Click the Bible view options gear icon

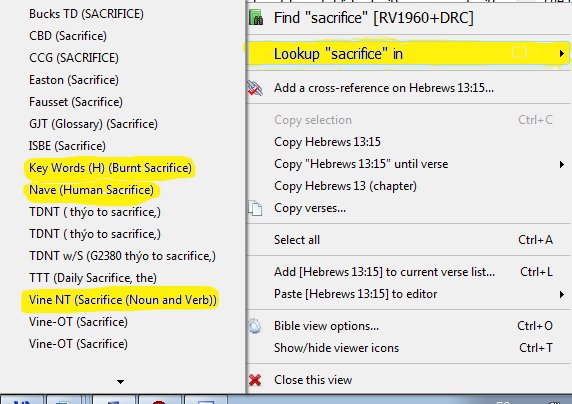tap(255, 326)
